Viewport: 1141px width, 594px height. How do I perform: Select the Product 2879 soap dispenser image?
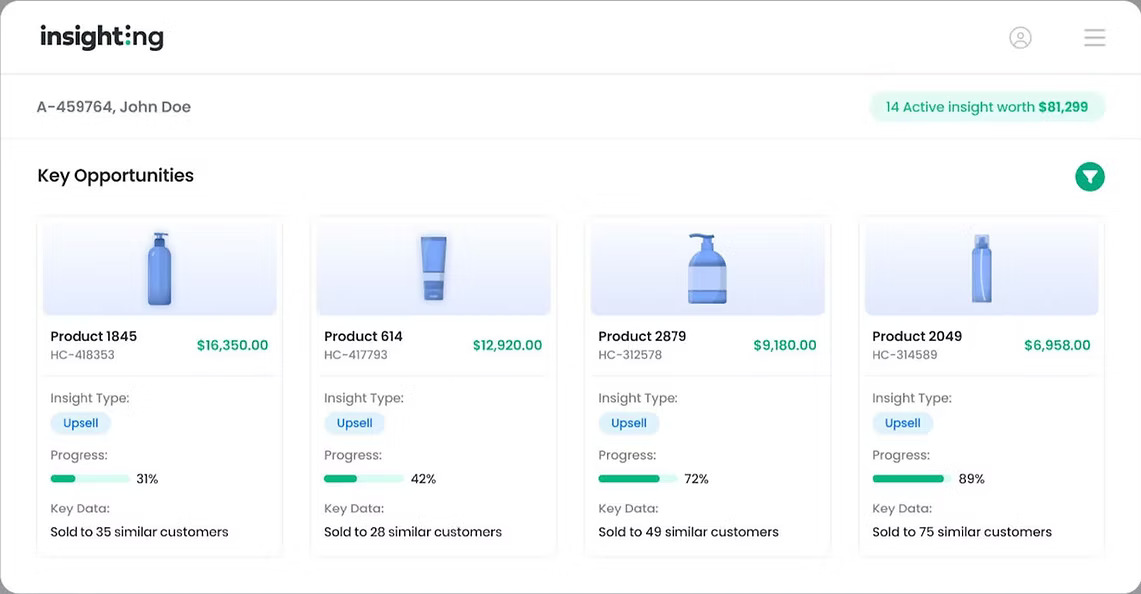click(707, 268)
